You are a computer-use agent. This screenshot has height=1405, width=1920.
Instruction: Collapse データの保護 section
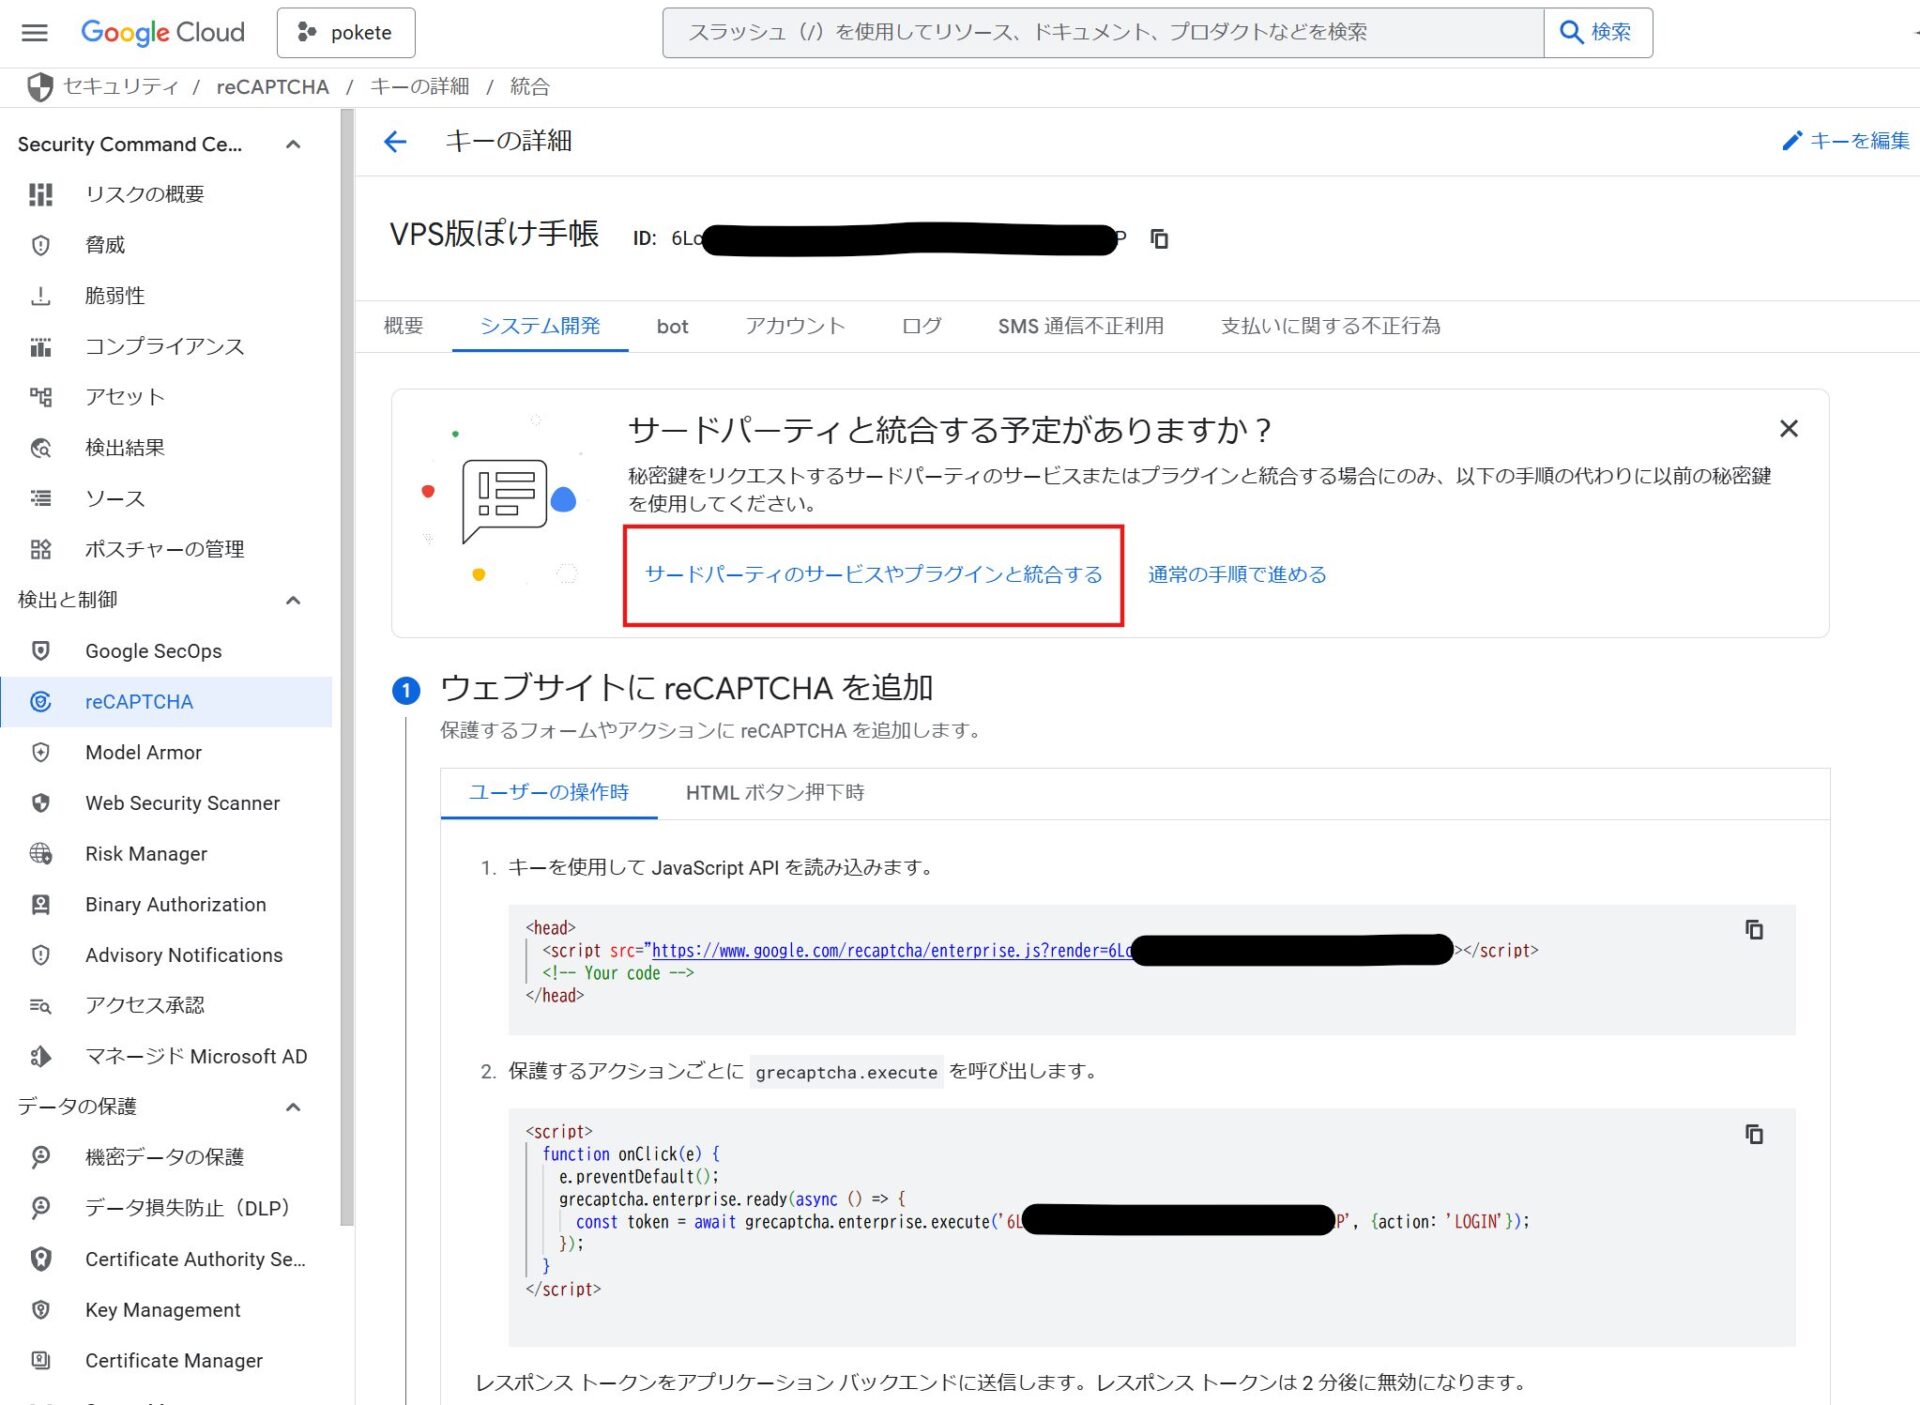click(x=293, y=1106)
